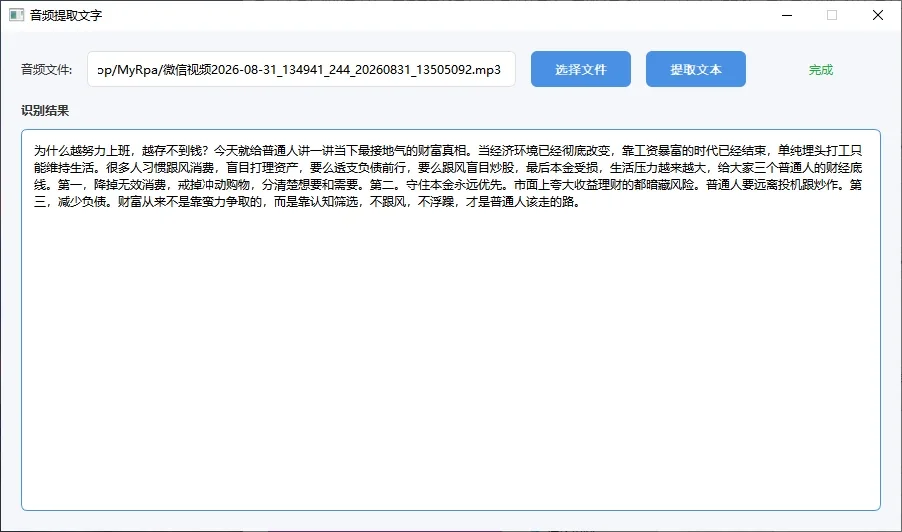Focus the audio file path input field
The image size is (902, 532).
[x=301, y=69]
